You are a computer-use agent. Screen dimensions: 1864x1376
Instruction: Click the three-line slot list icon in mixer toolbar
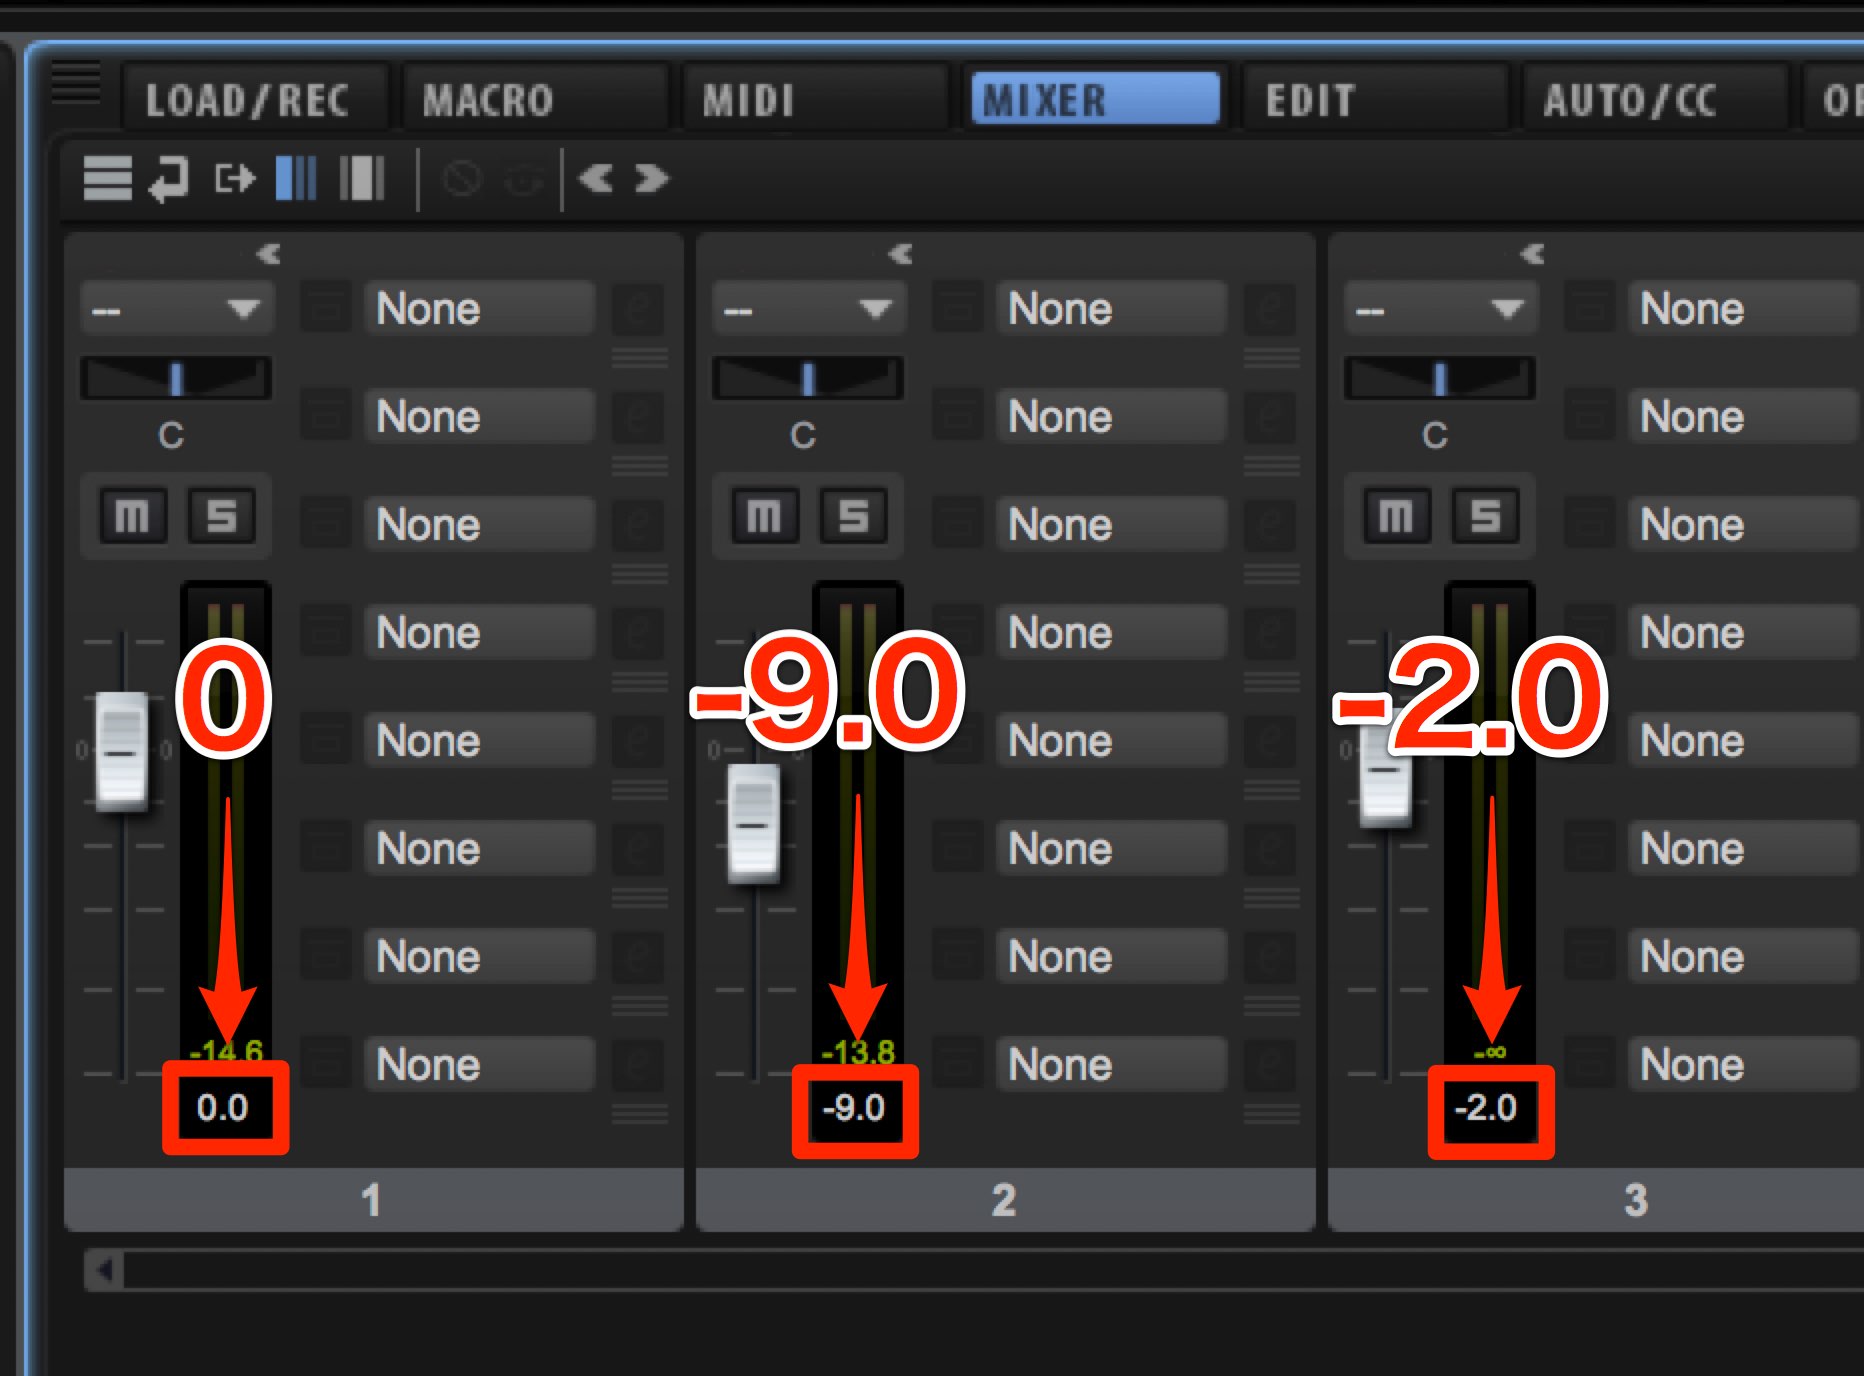coord(107,180)
